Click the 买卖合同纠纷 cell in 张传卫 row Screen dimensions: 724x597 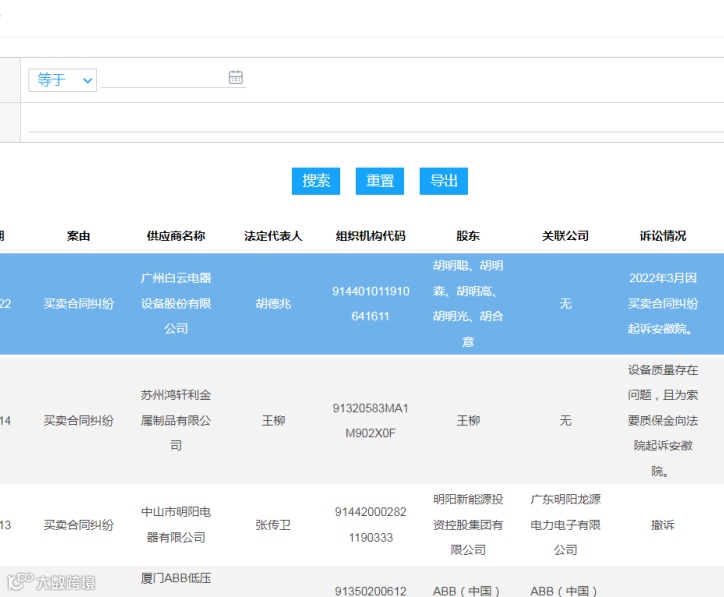click(x=78, y=525)
